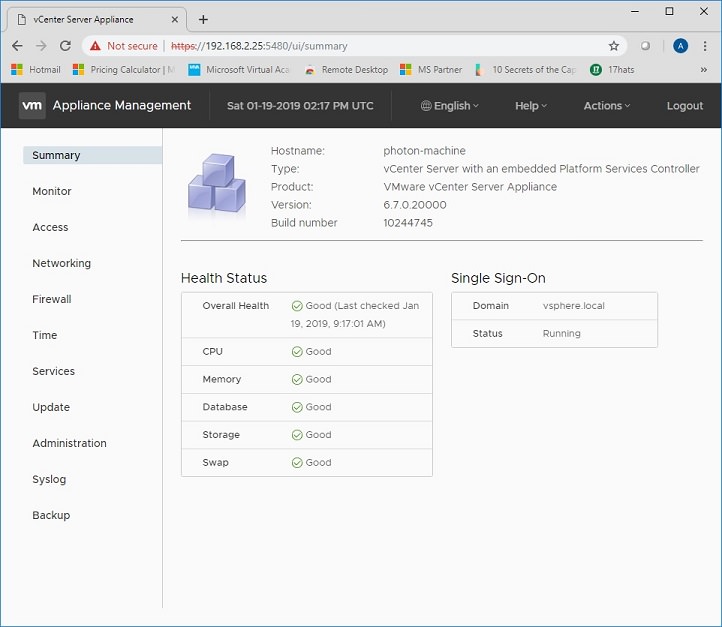
Task: Click the build number 10244745
Action: click(x=408, y=223)
